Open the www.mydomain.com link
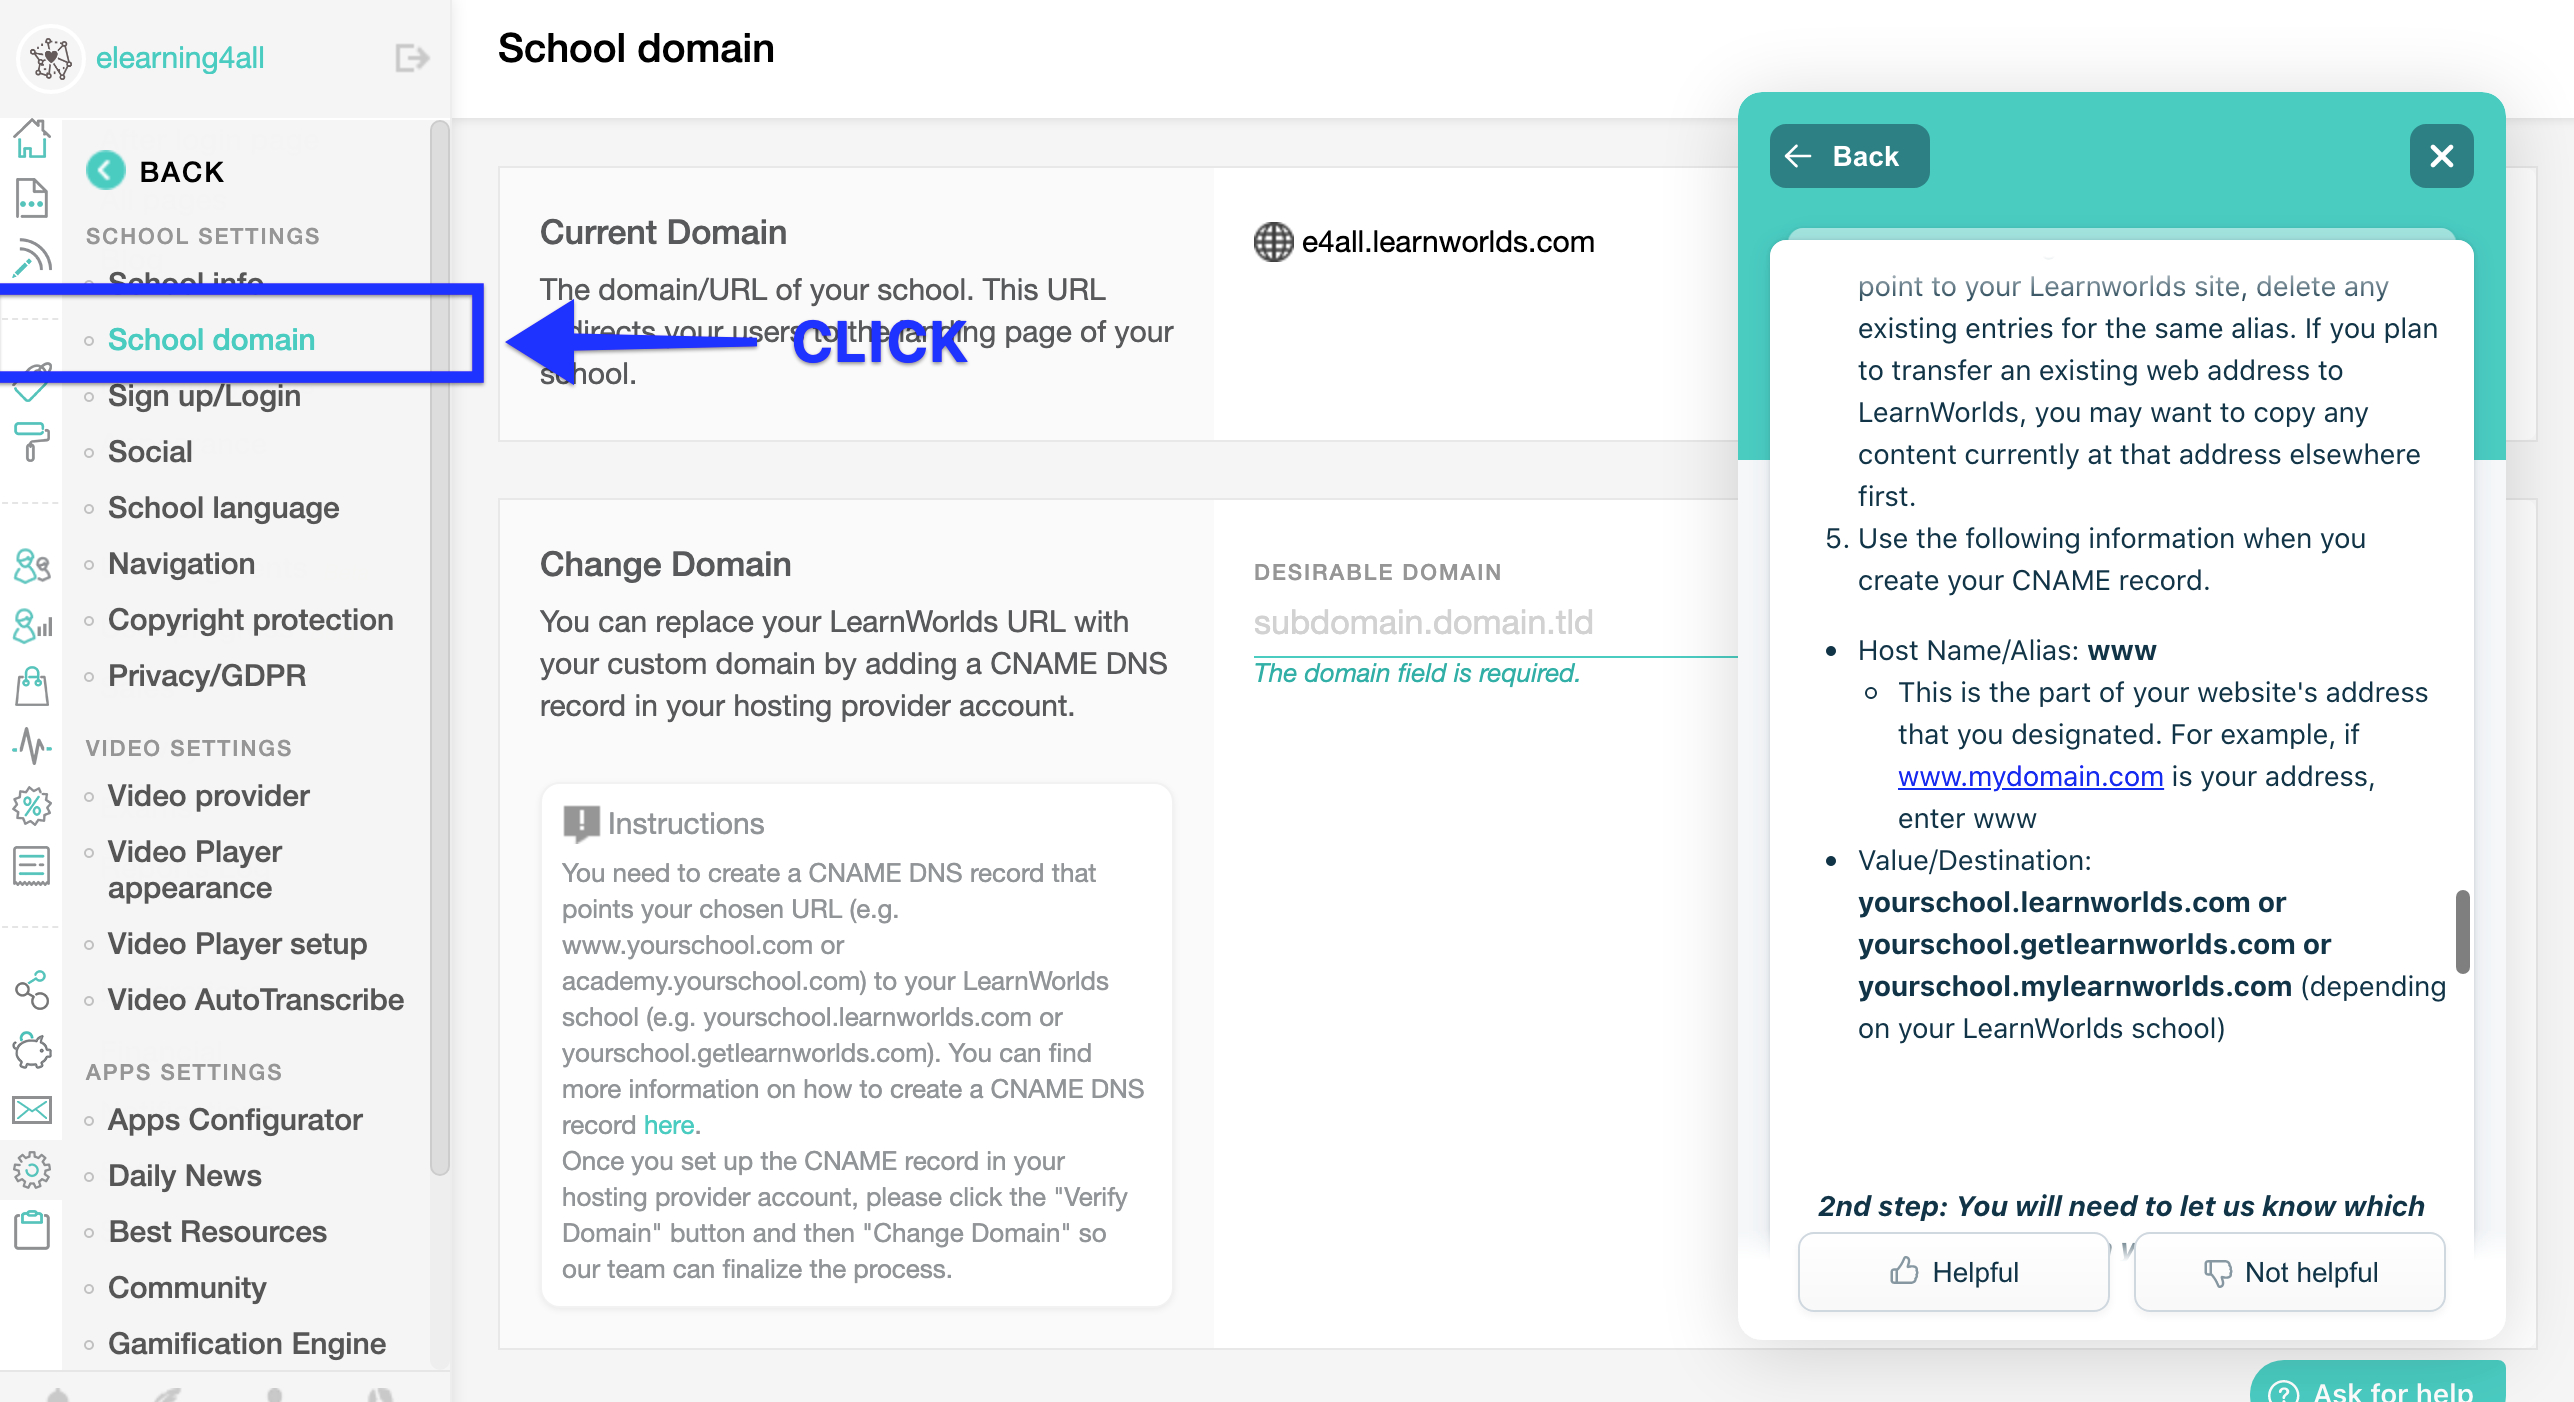 tap(2029, 776)
